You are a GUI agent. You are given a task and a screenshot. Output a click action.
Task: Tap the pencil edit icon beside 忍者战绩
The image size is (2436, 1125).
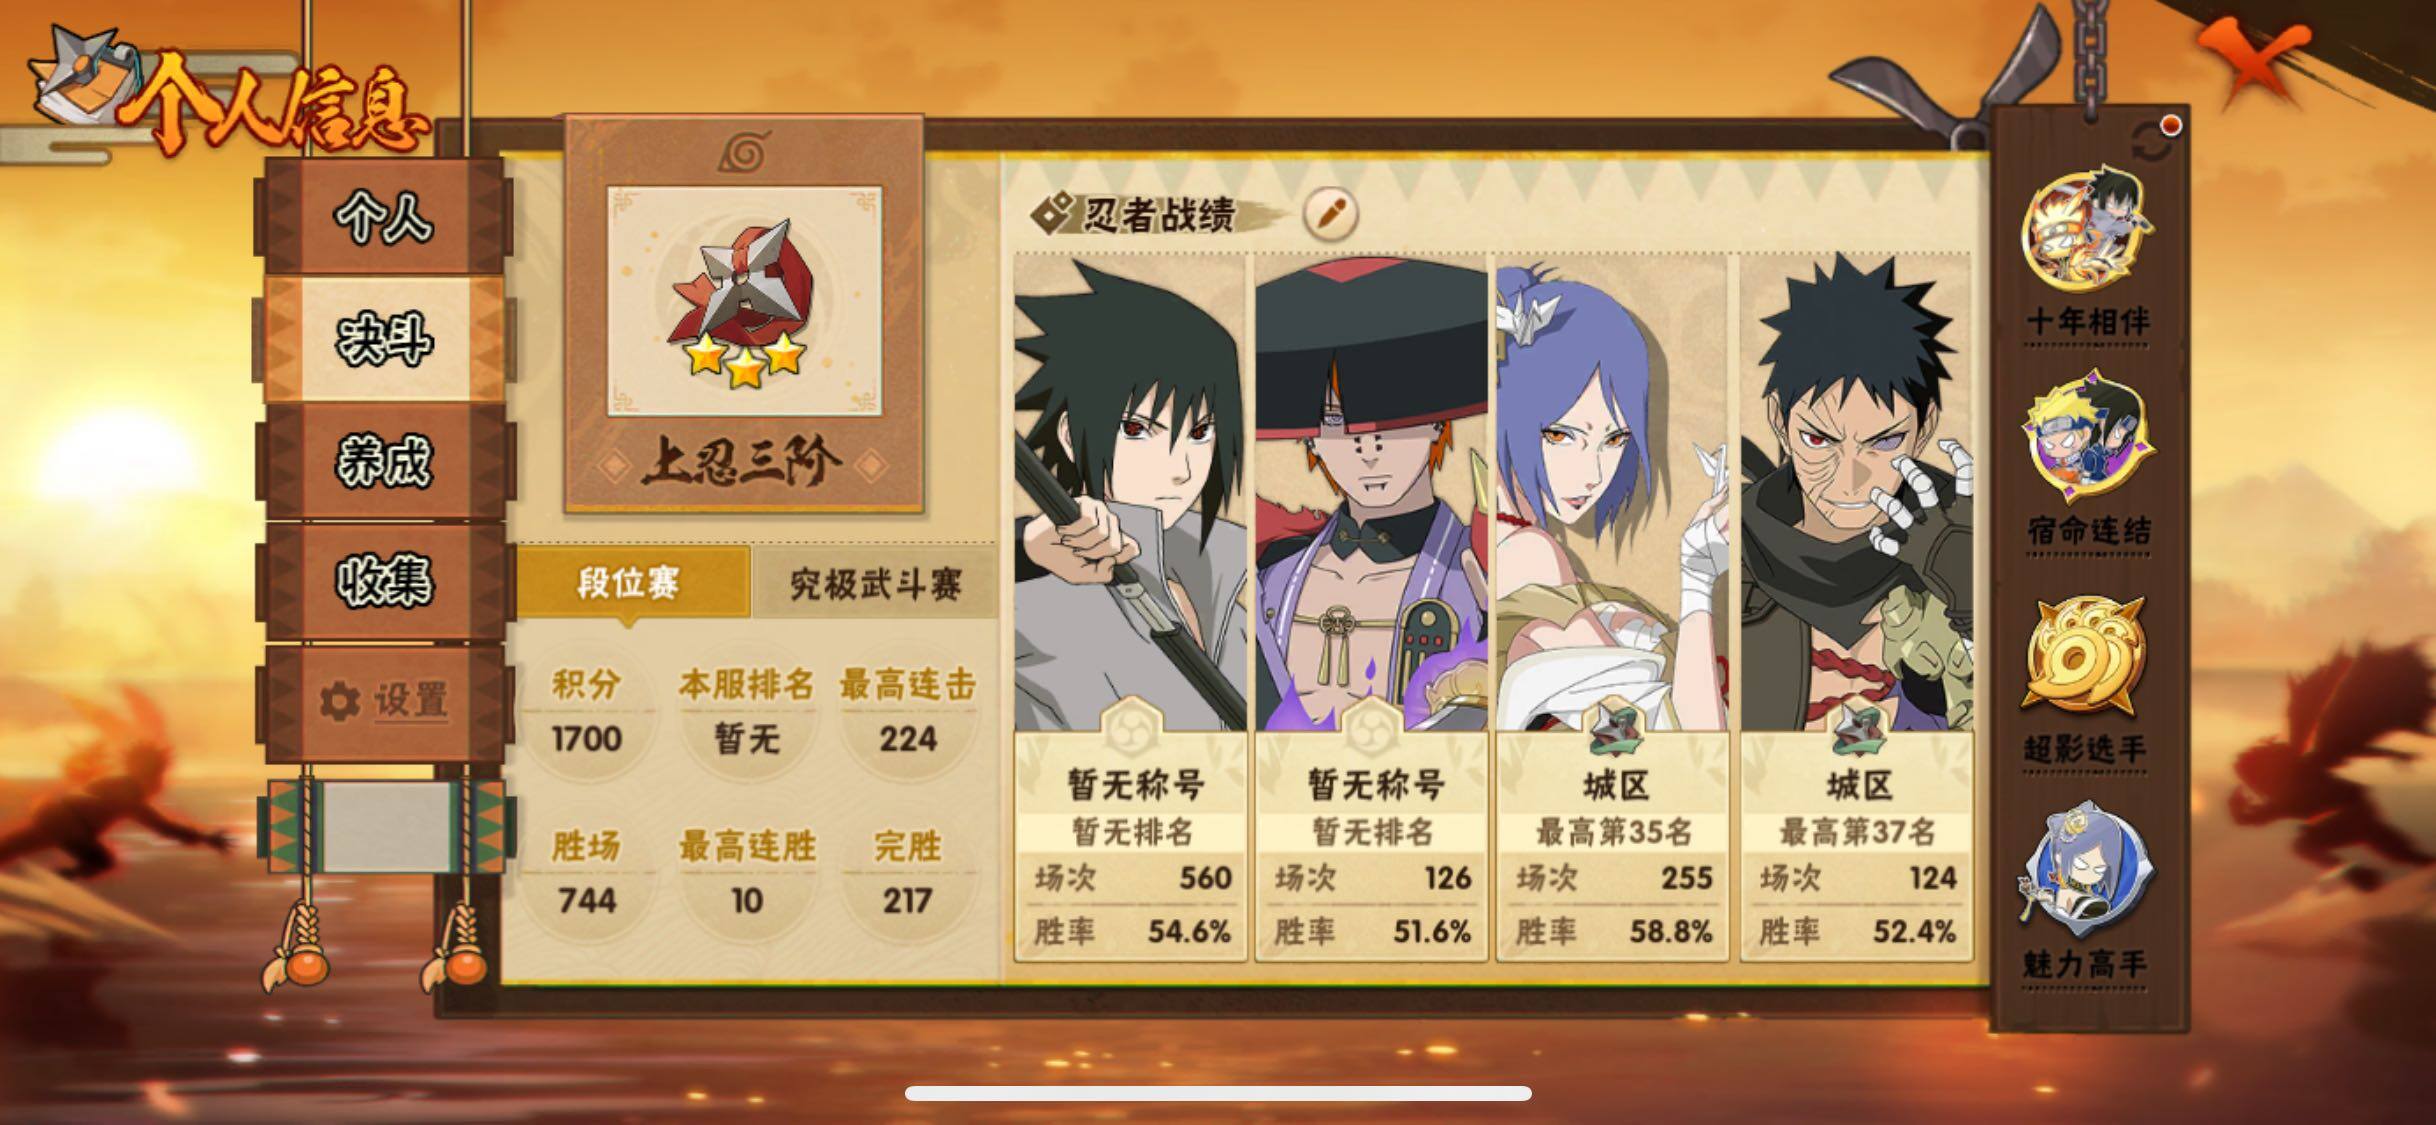1331,214
